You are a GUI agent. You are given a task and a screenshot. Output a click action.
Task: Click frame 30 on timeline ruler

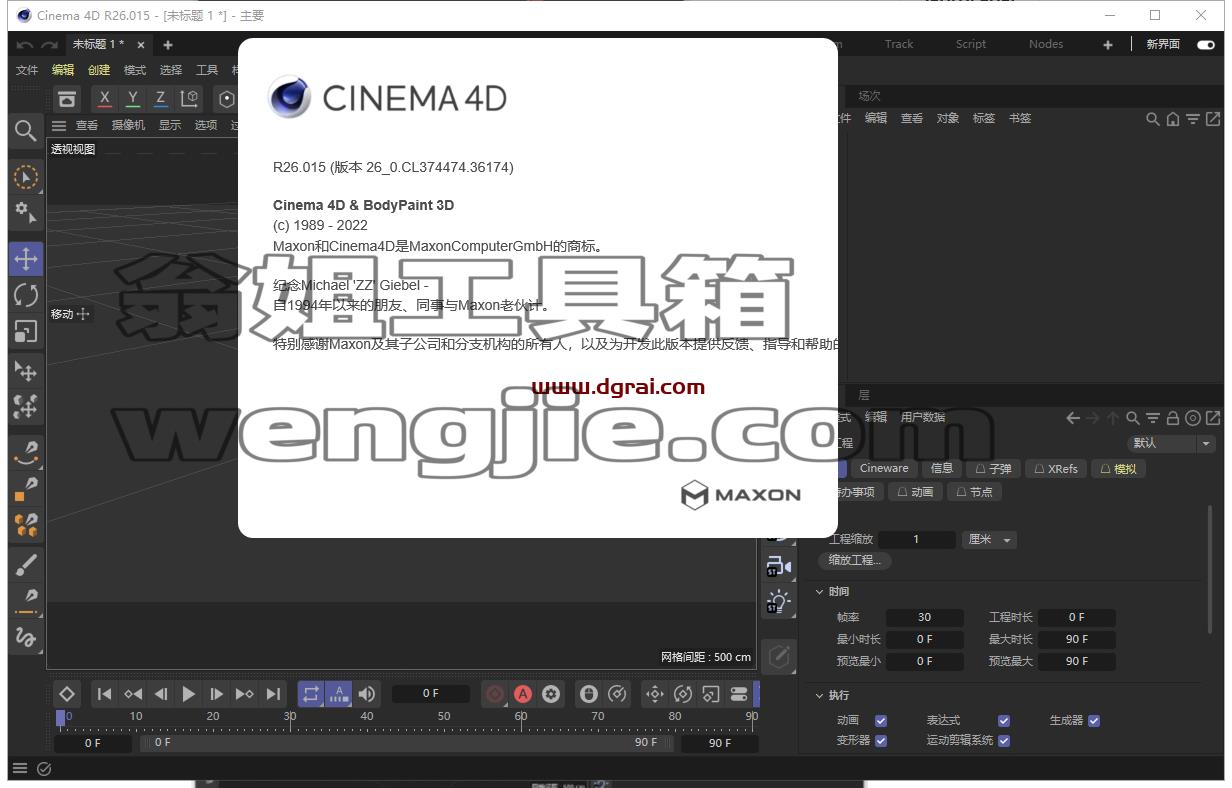pos(289,716)
